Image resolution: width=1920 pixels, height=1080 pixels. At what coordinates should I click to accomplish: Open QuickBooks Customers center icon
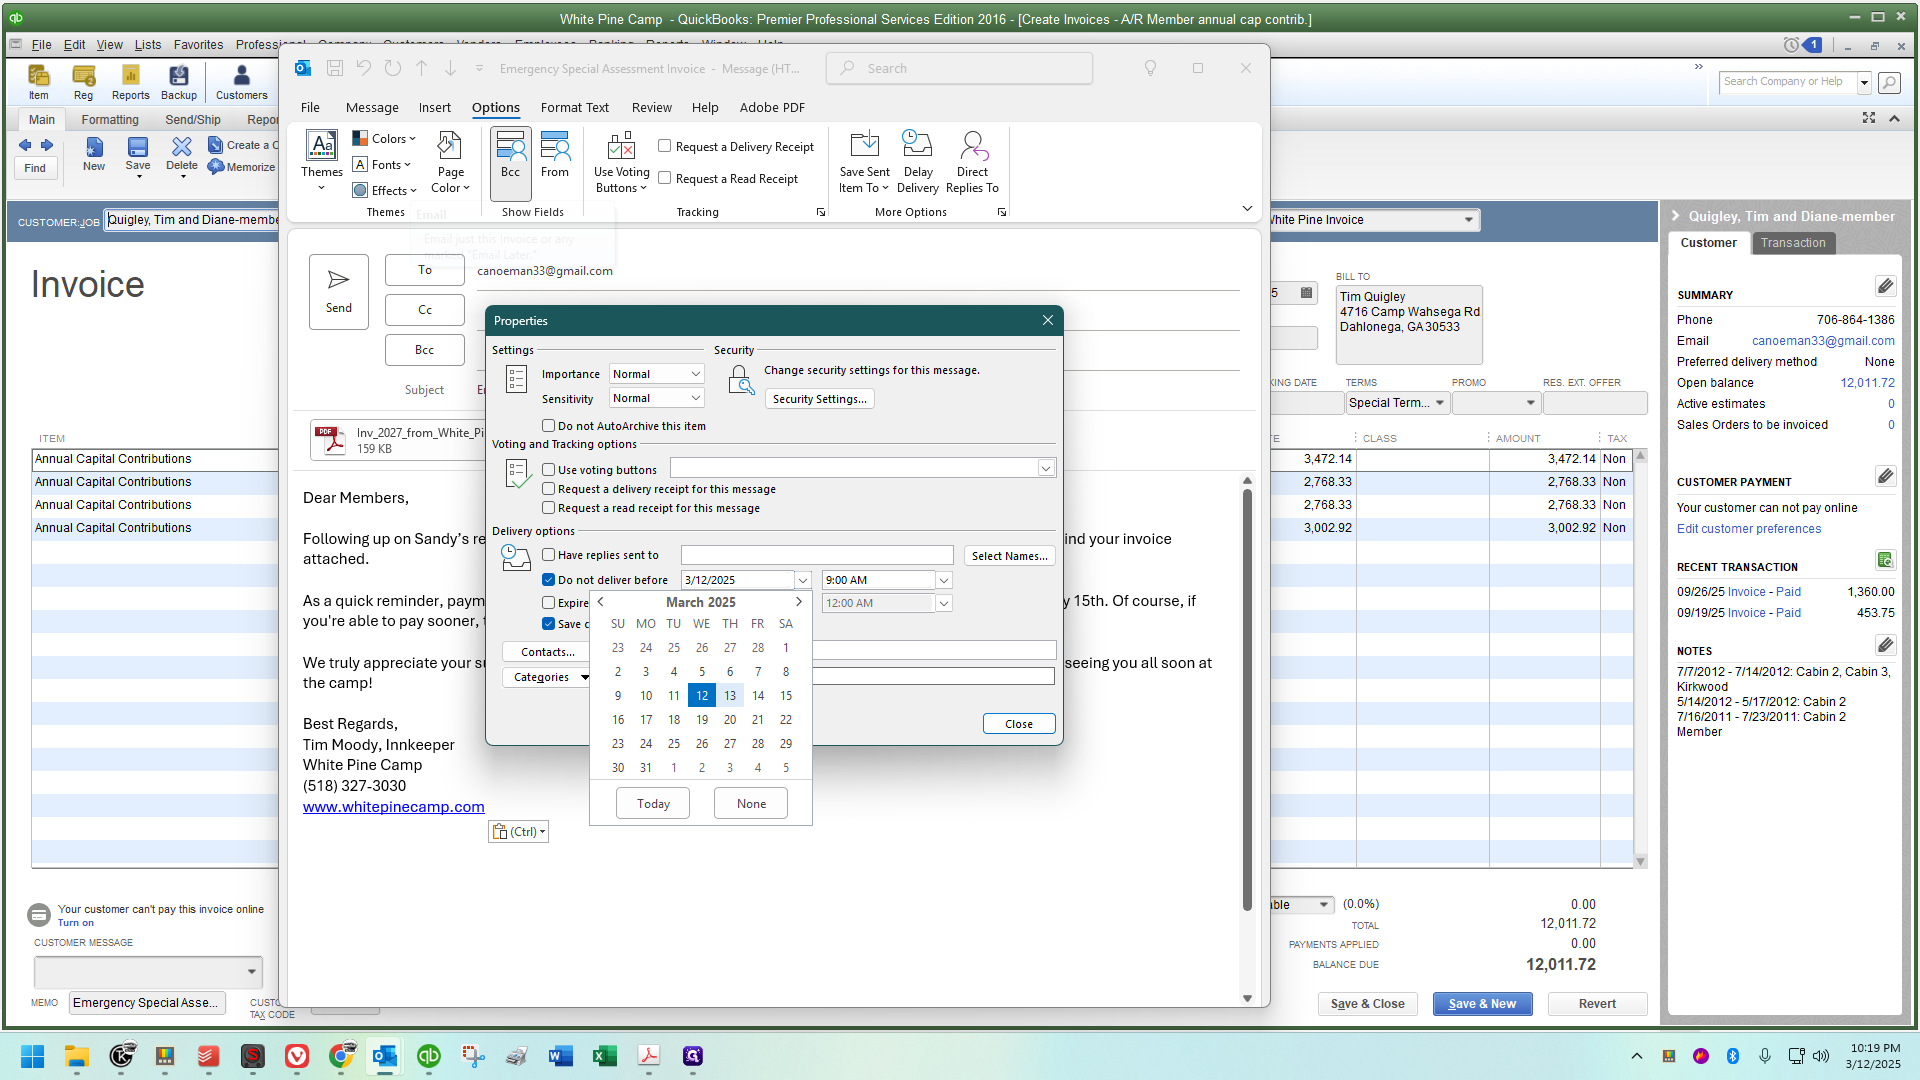[x=241, y=82]
